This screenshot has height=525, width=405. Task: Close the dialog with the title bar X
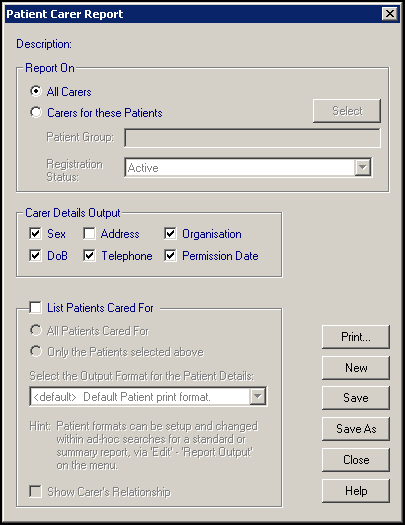(x=390, y=14)
